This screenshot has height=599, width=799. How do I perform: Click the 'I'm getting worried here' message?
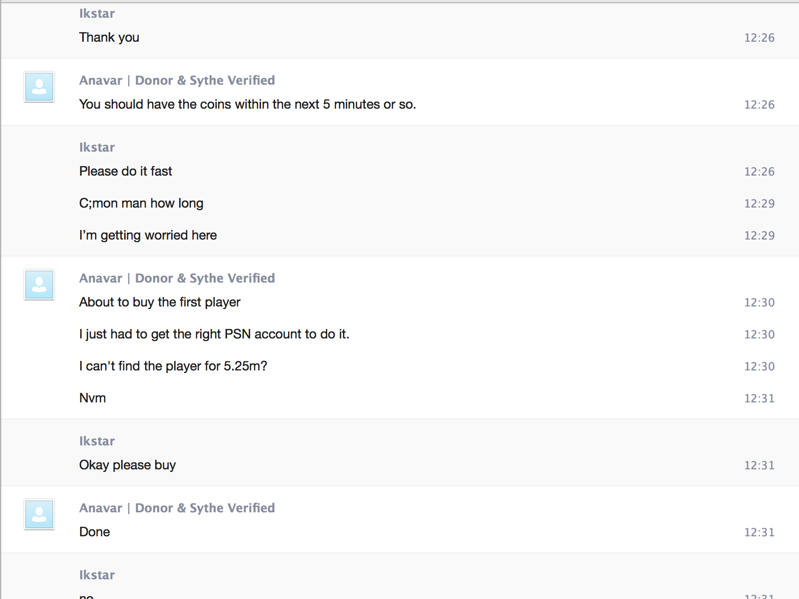(x=148, y=236)
